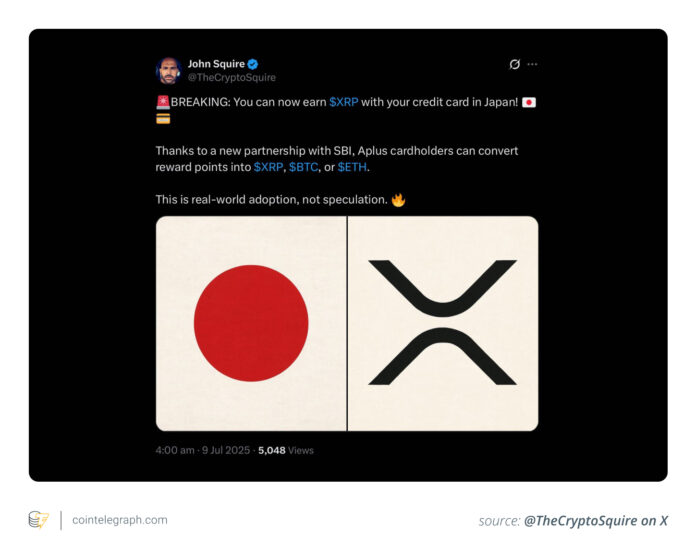696x559 pixels.
Task: Click the credit card emoji
Action: [x=163, y=119]
